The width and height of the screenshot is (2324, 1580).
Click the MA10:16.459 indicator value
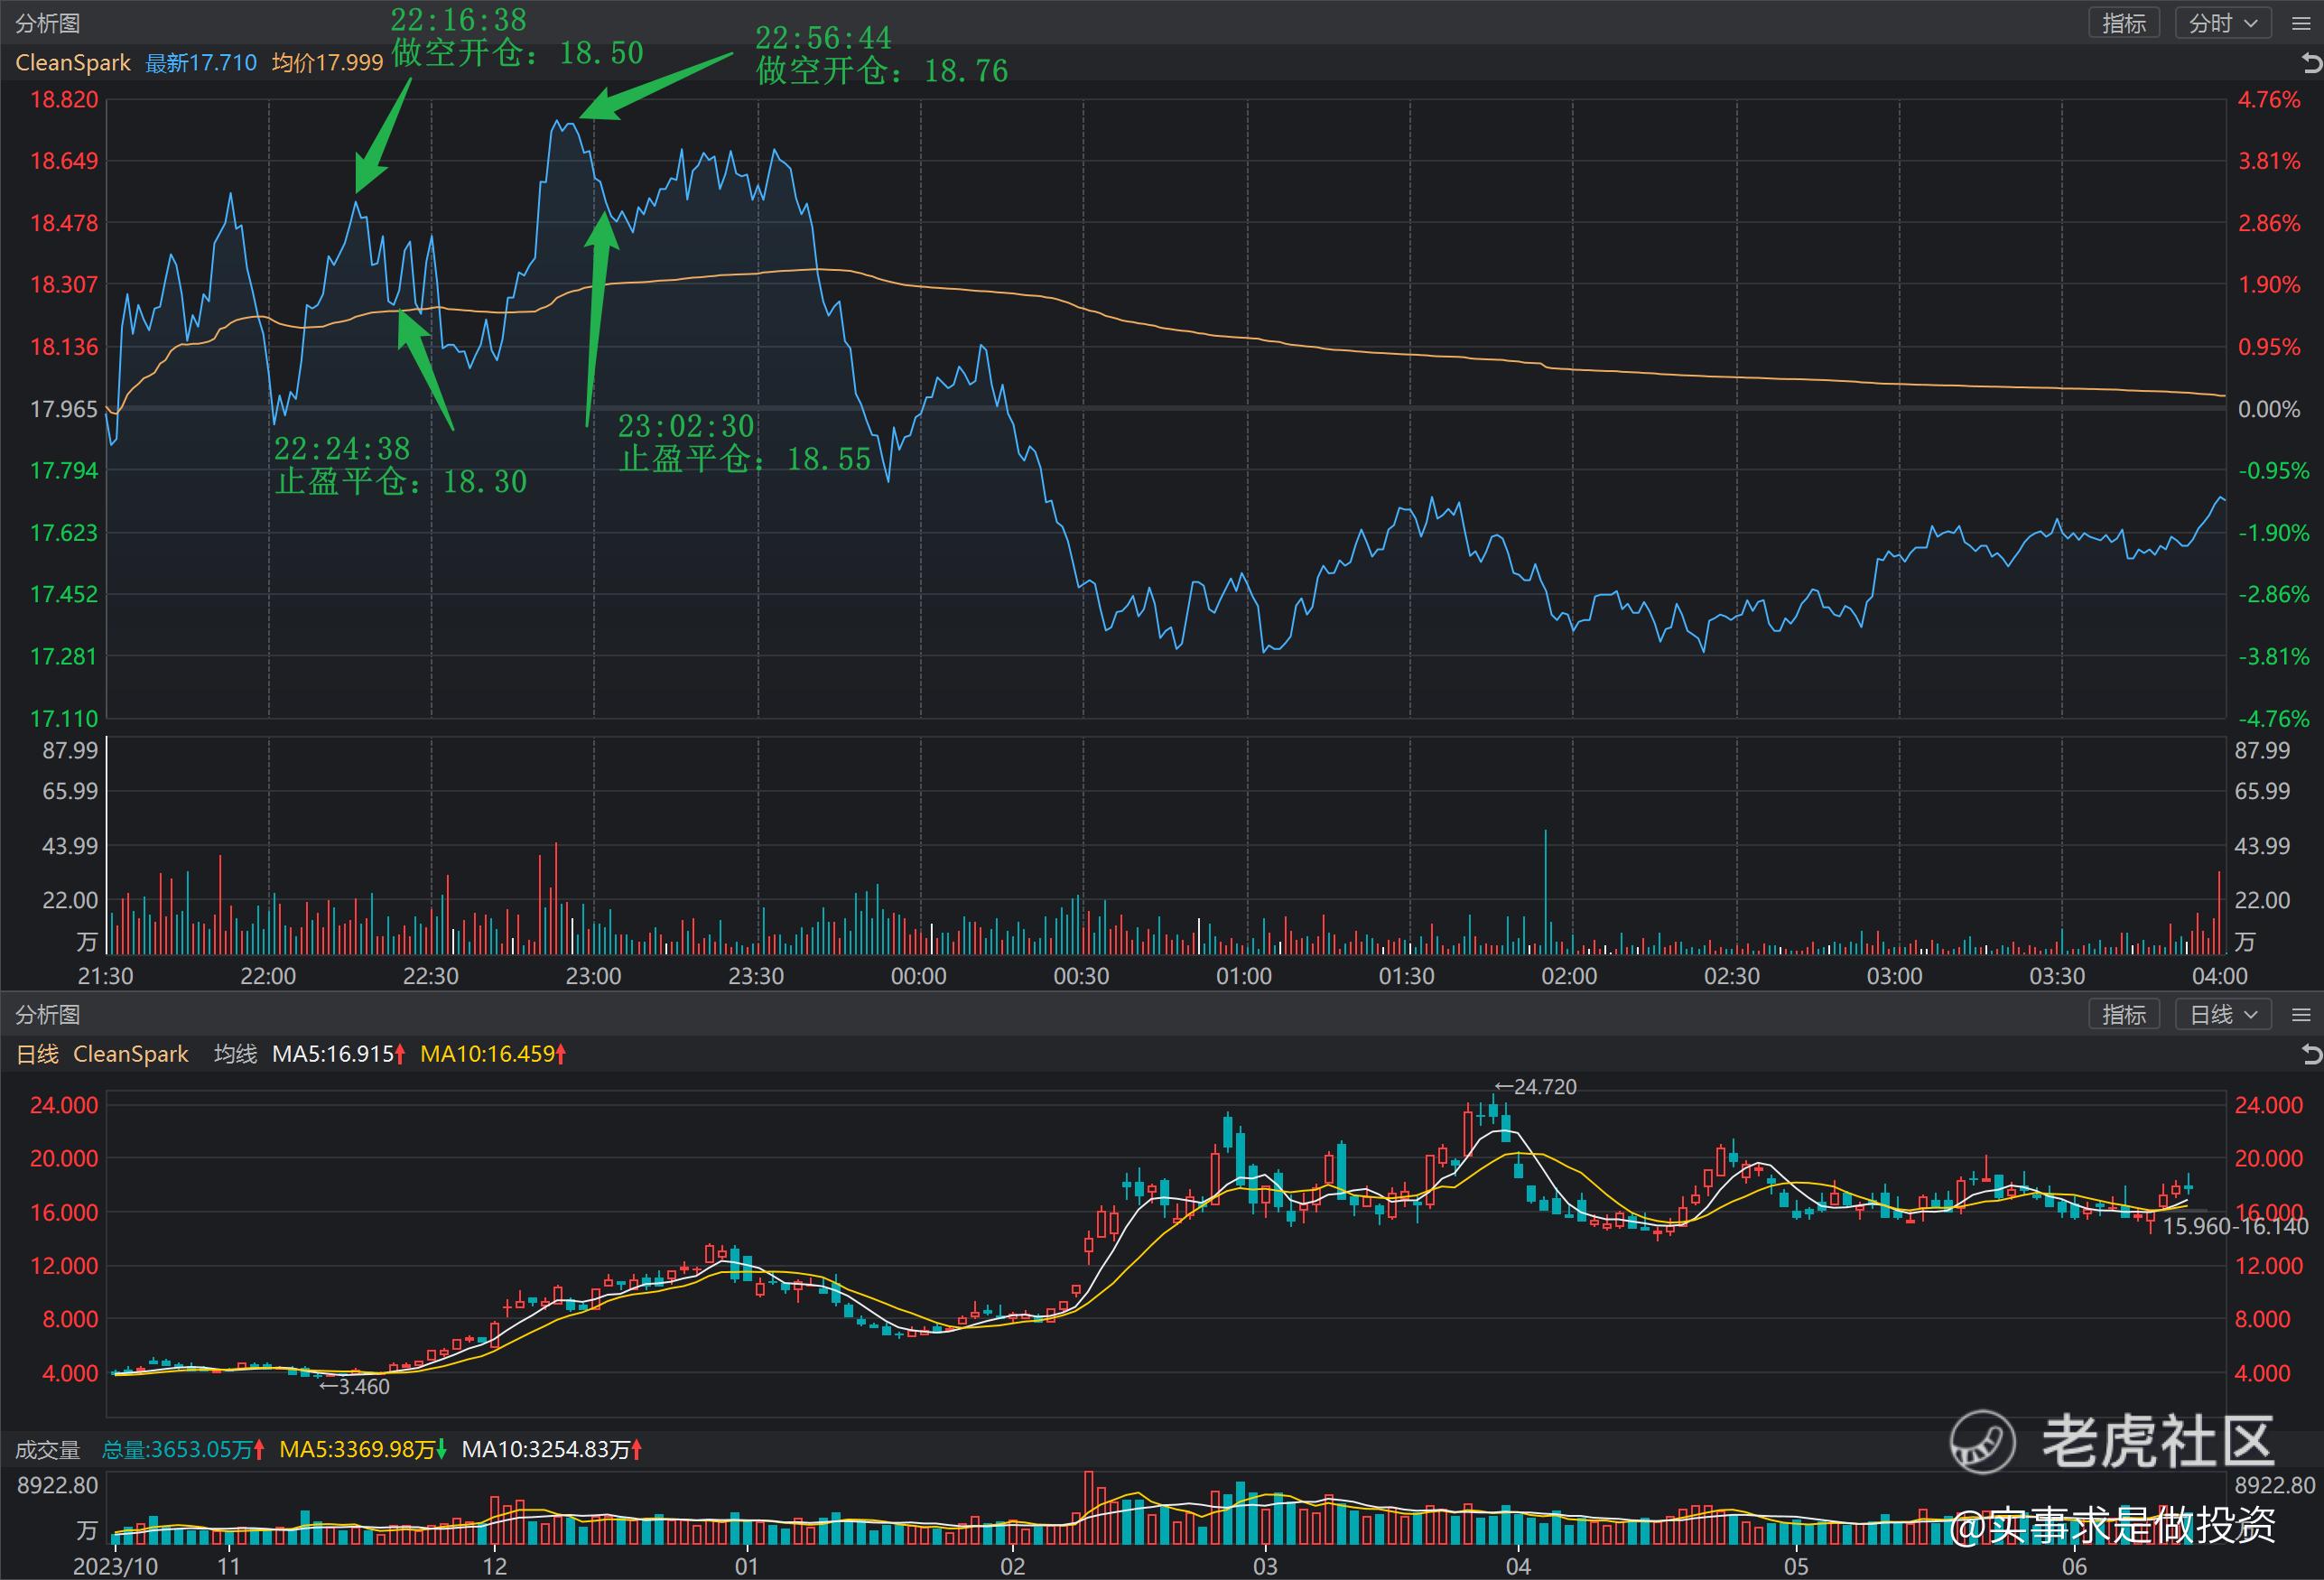pos(494,1054)
